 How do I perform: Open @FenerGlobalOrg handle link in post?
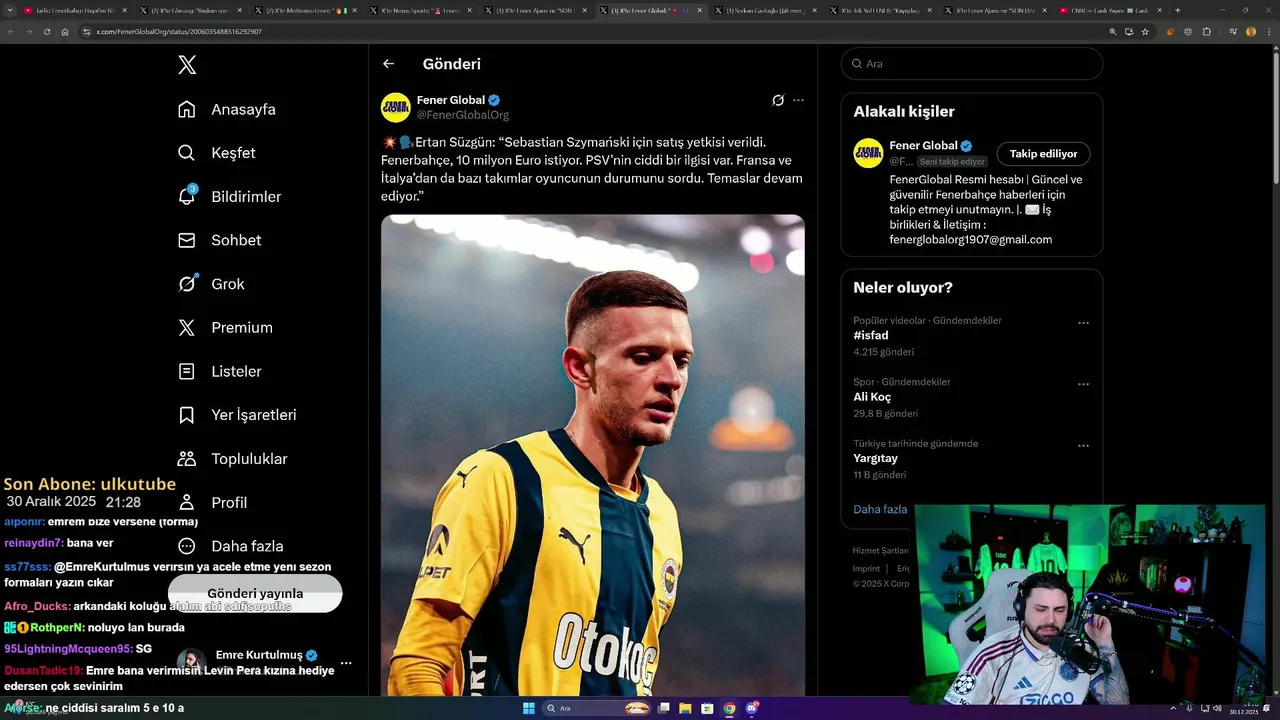coord(463,115)
